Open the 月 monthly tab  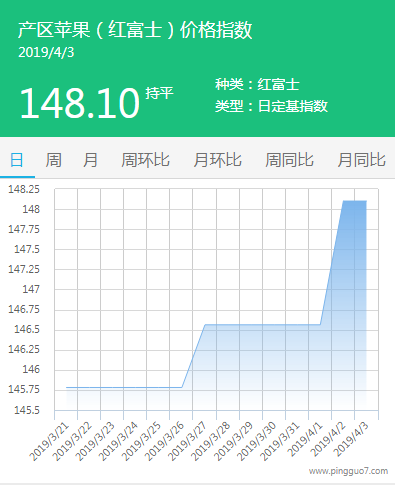[90, 160]
